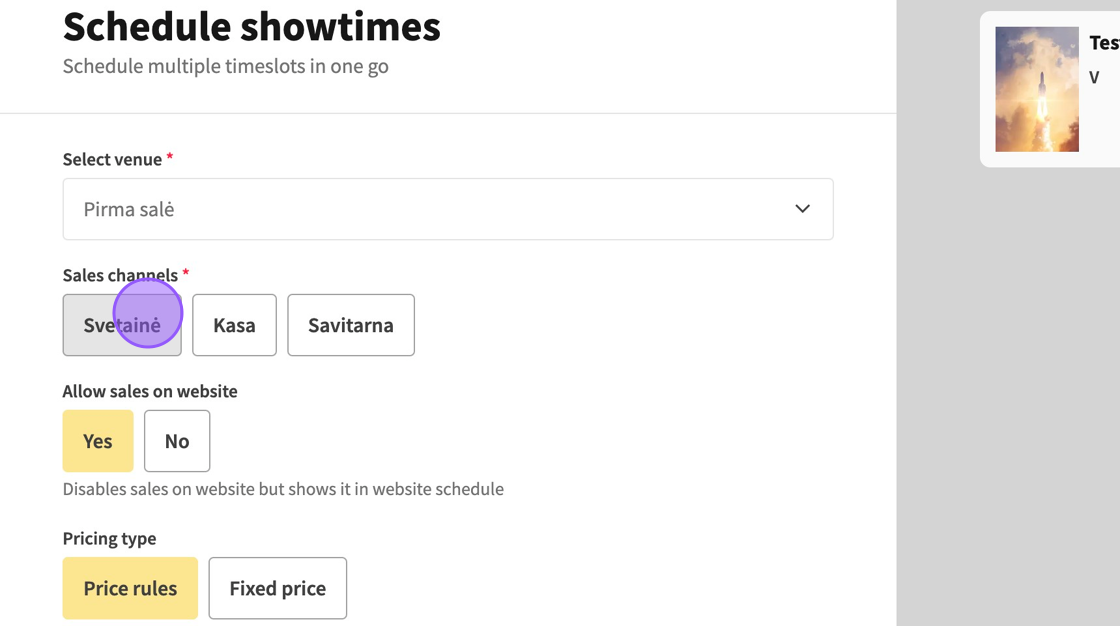Click the Sales channels label
This screenshot has height=626, width=1120.
coord(120,275)
